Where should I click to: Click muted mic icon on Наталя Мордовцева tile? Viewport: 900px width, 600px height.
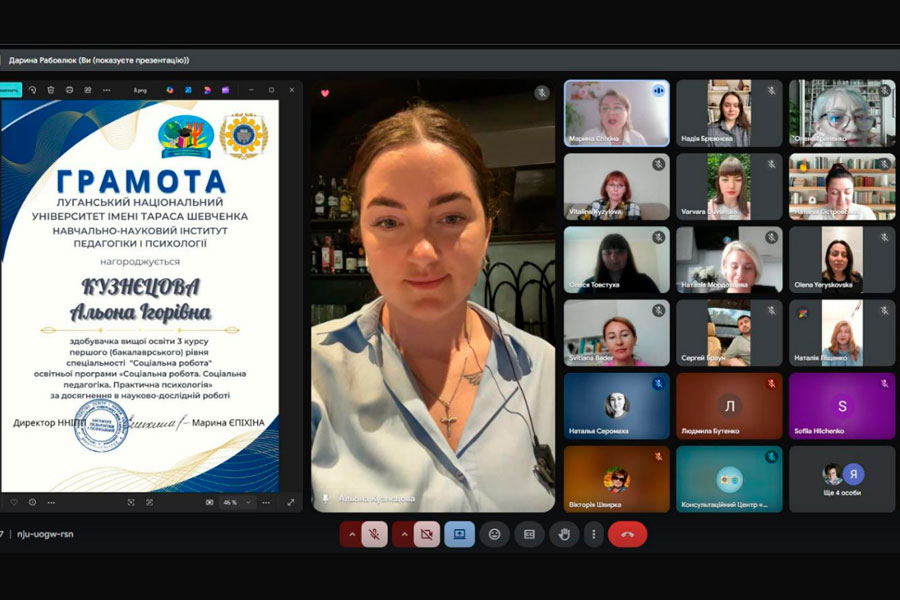pos(771,237)
